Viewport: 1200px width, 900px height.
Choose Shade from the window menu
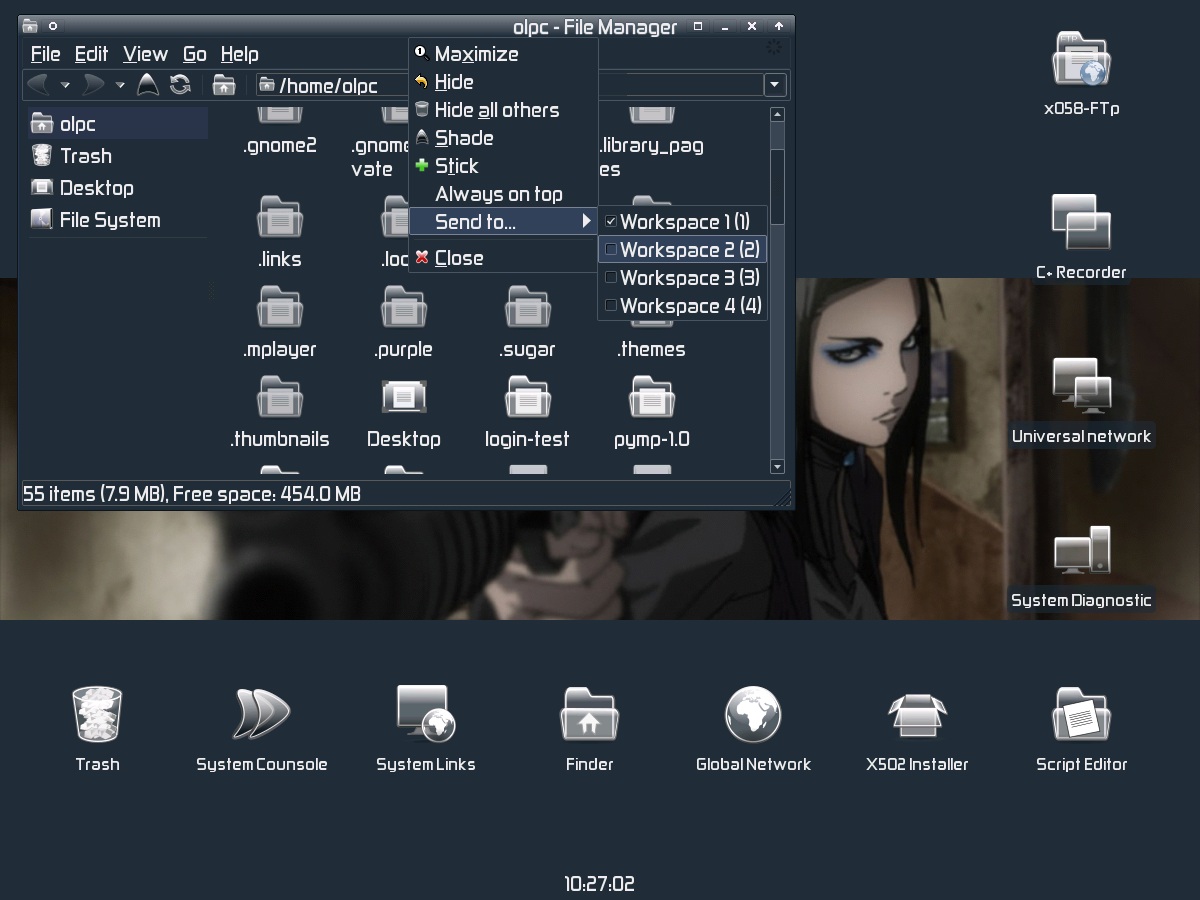click(504, 138)
